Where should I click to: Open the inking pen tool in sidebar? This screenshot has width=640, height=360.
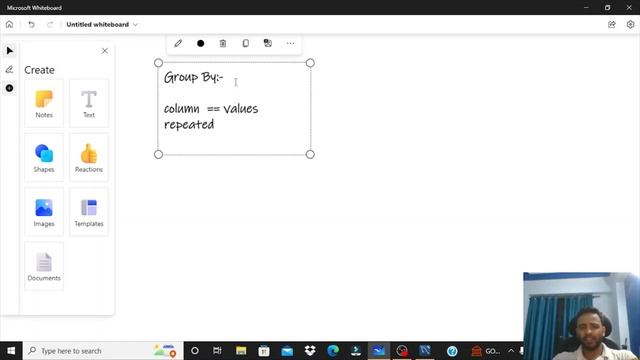click(9, 69)
